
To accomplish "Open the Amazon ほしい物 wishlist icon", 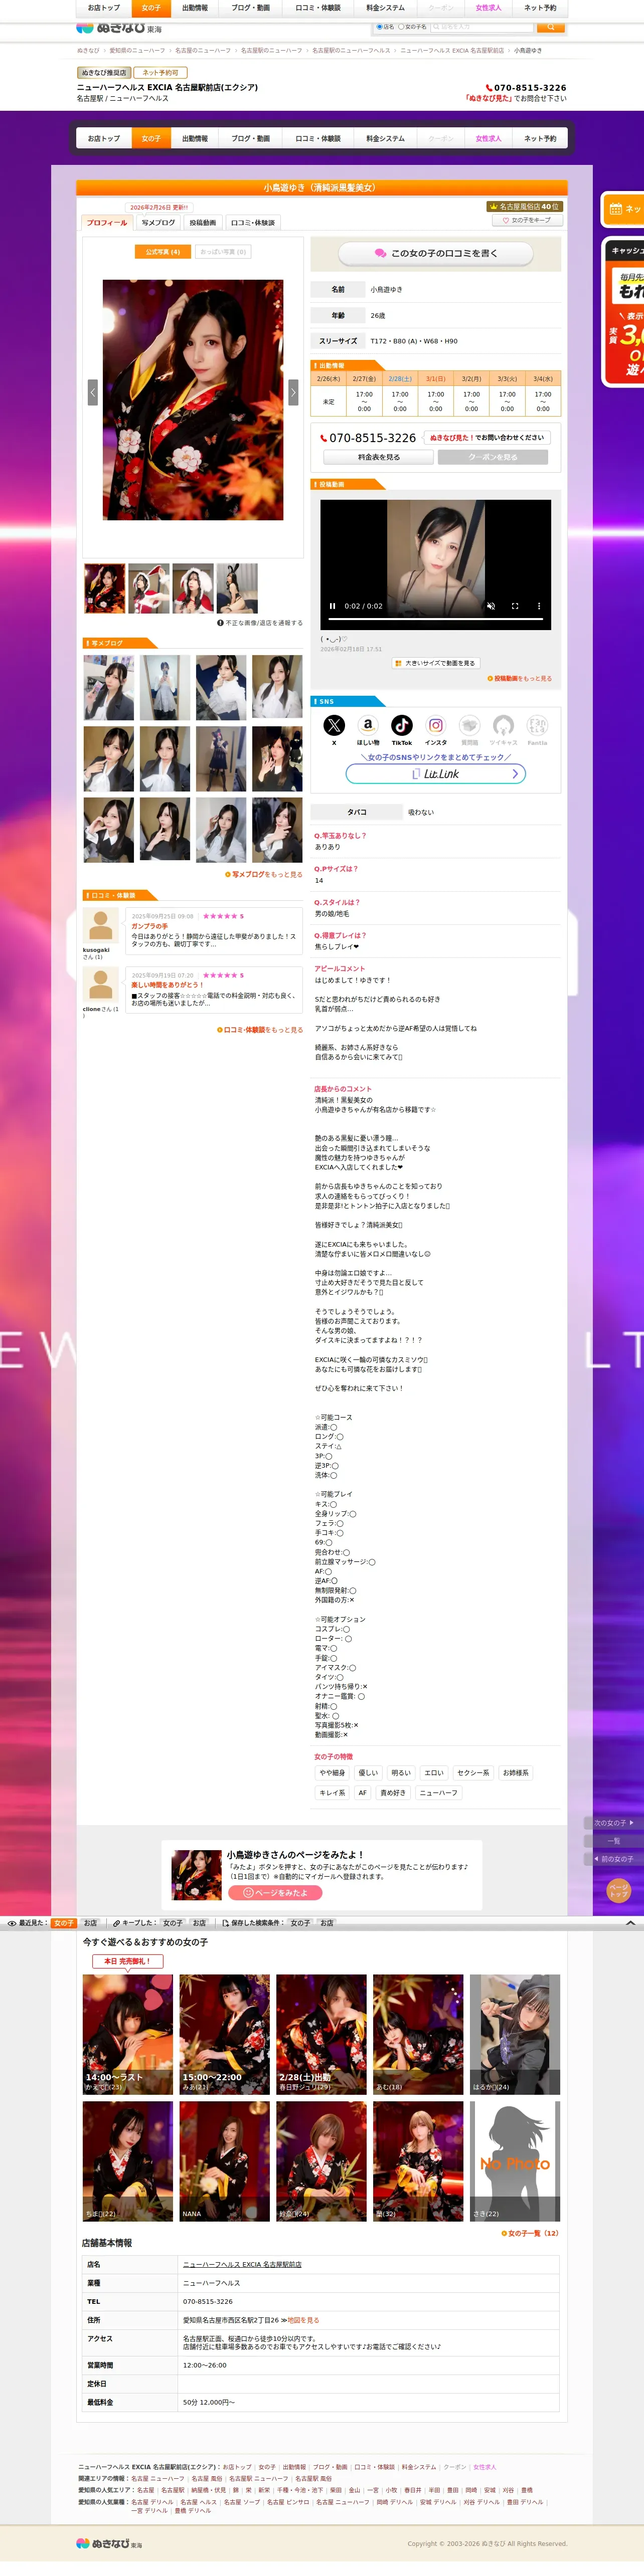I will point(368,725).
